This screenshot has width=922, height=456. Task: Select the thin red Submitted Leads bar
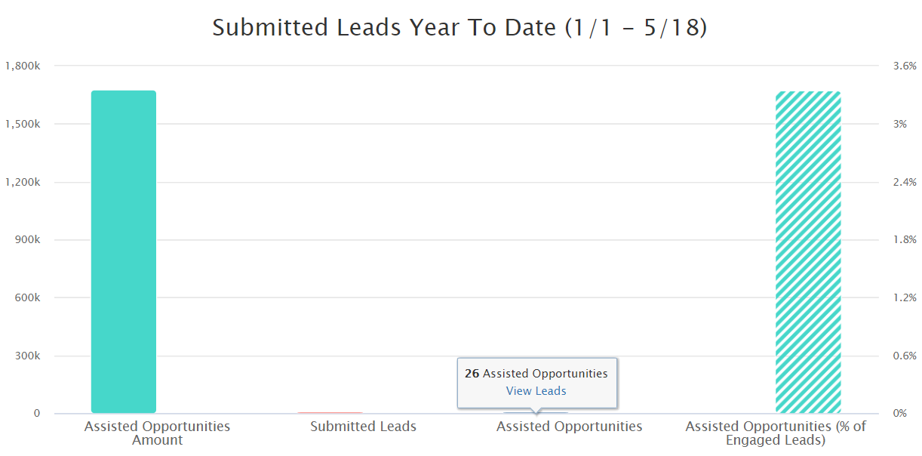click(330, 412)
